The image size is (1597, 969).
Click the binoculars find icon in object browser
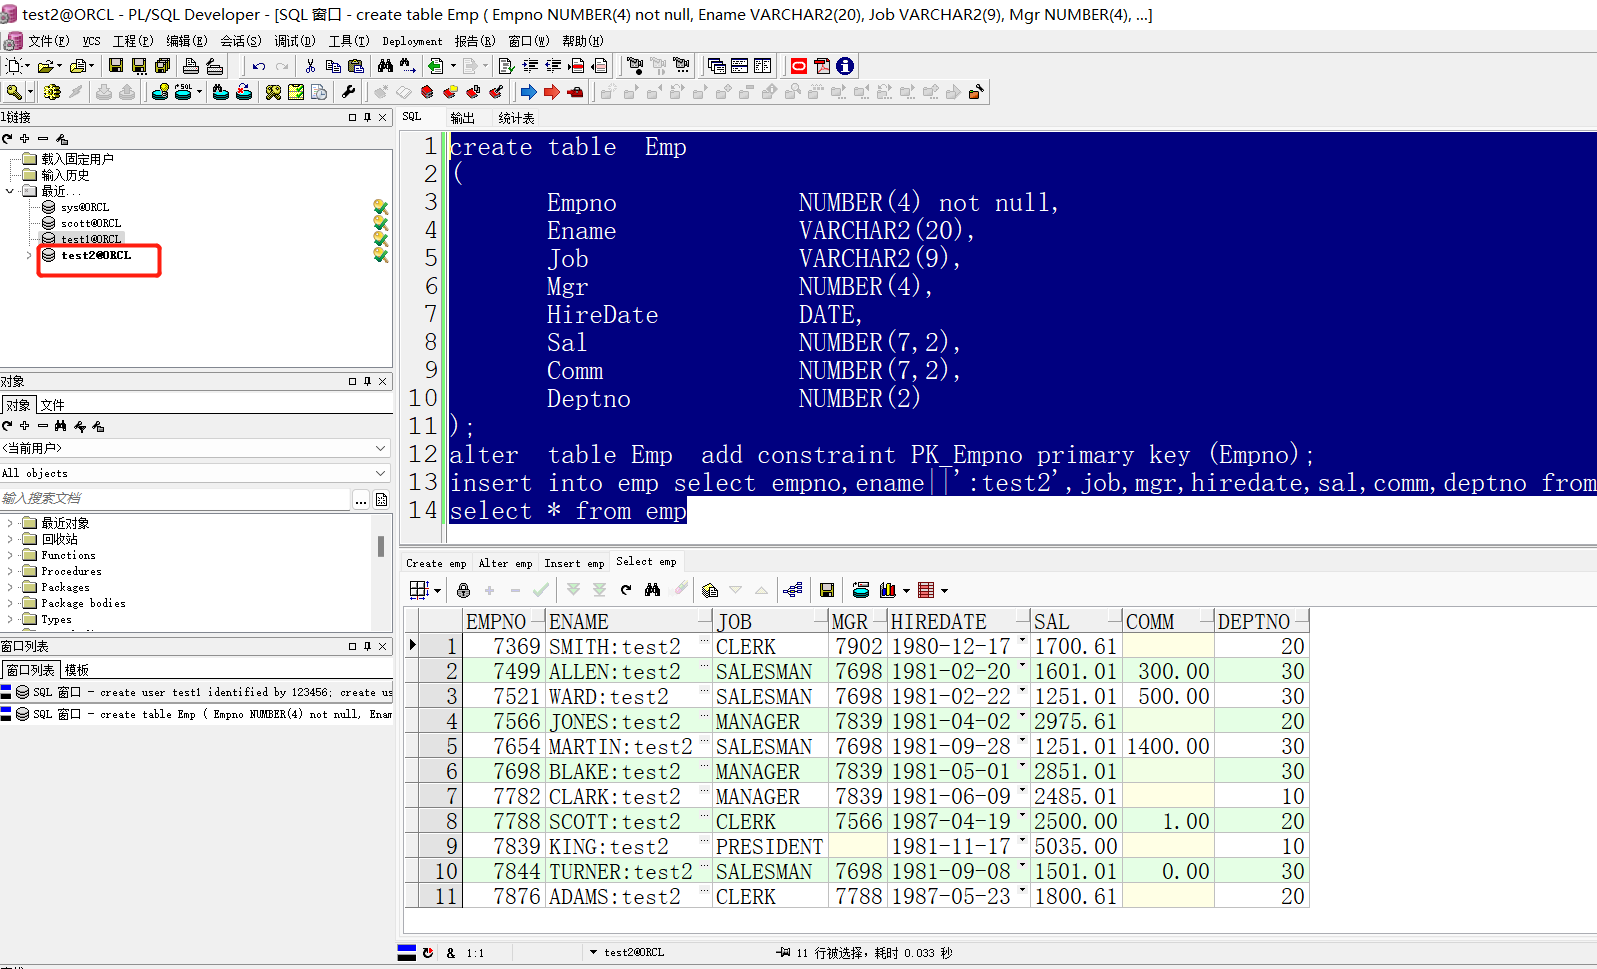pos(61,426)
